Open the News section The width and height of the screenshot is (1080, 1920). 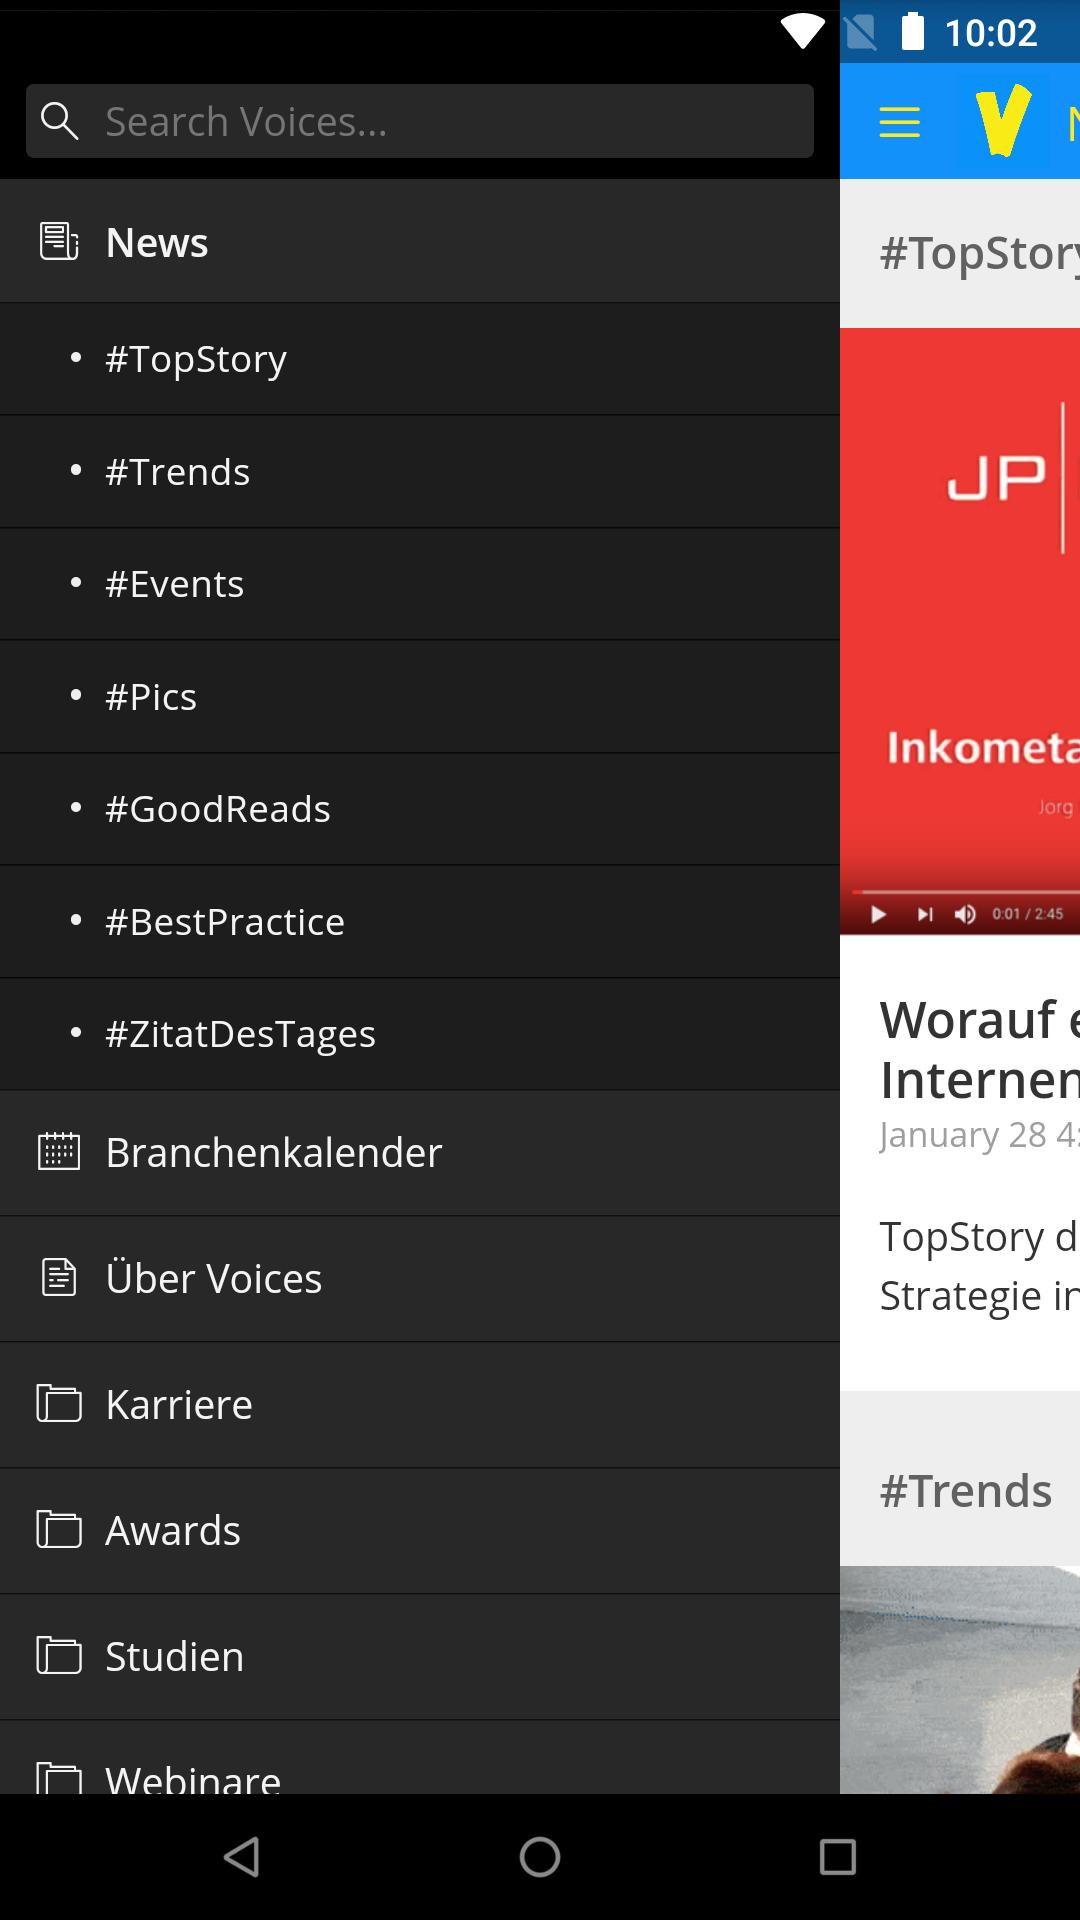[x=420, y=241]
